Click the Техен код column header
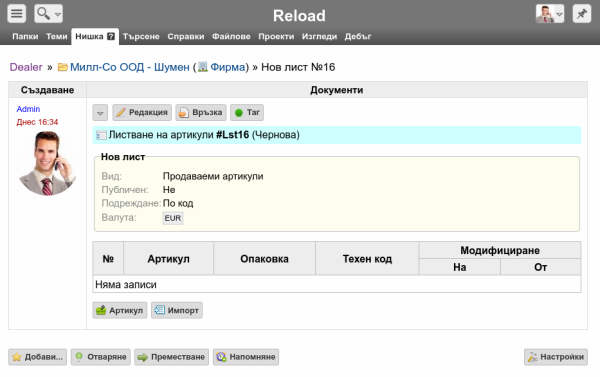Image resolution: width=600 pixels, height=377 pixels. [x=367, y=259]
